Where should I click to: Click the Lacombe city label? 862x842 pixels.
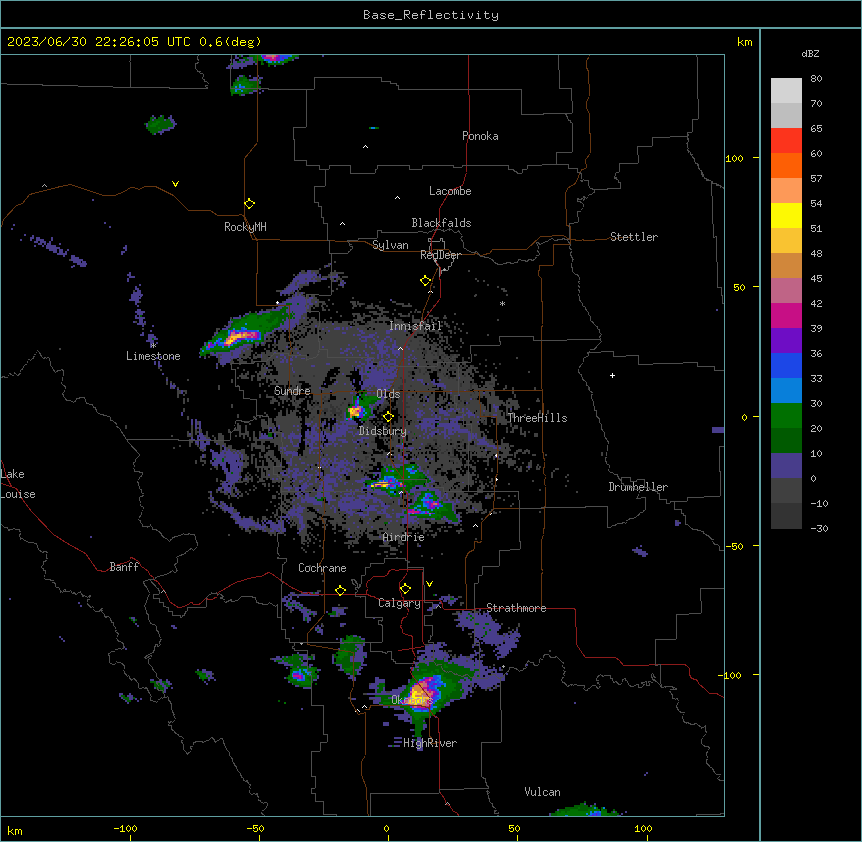[x=450, y=191]
